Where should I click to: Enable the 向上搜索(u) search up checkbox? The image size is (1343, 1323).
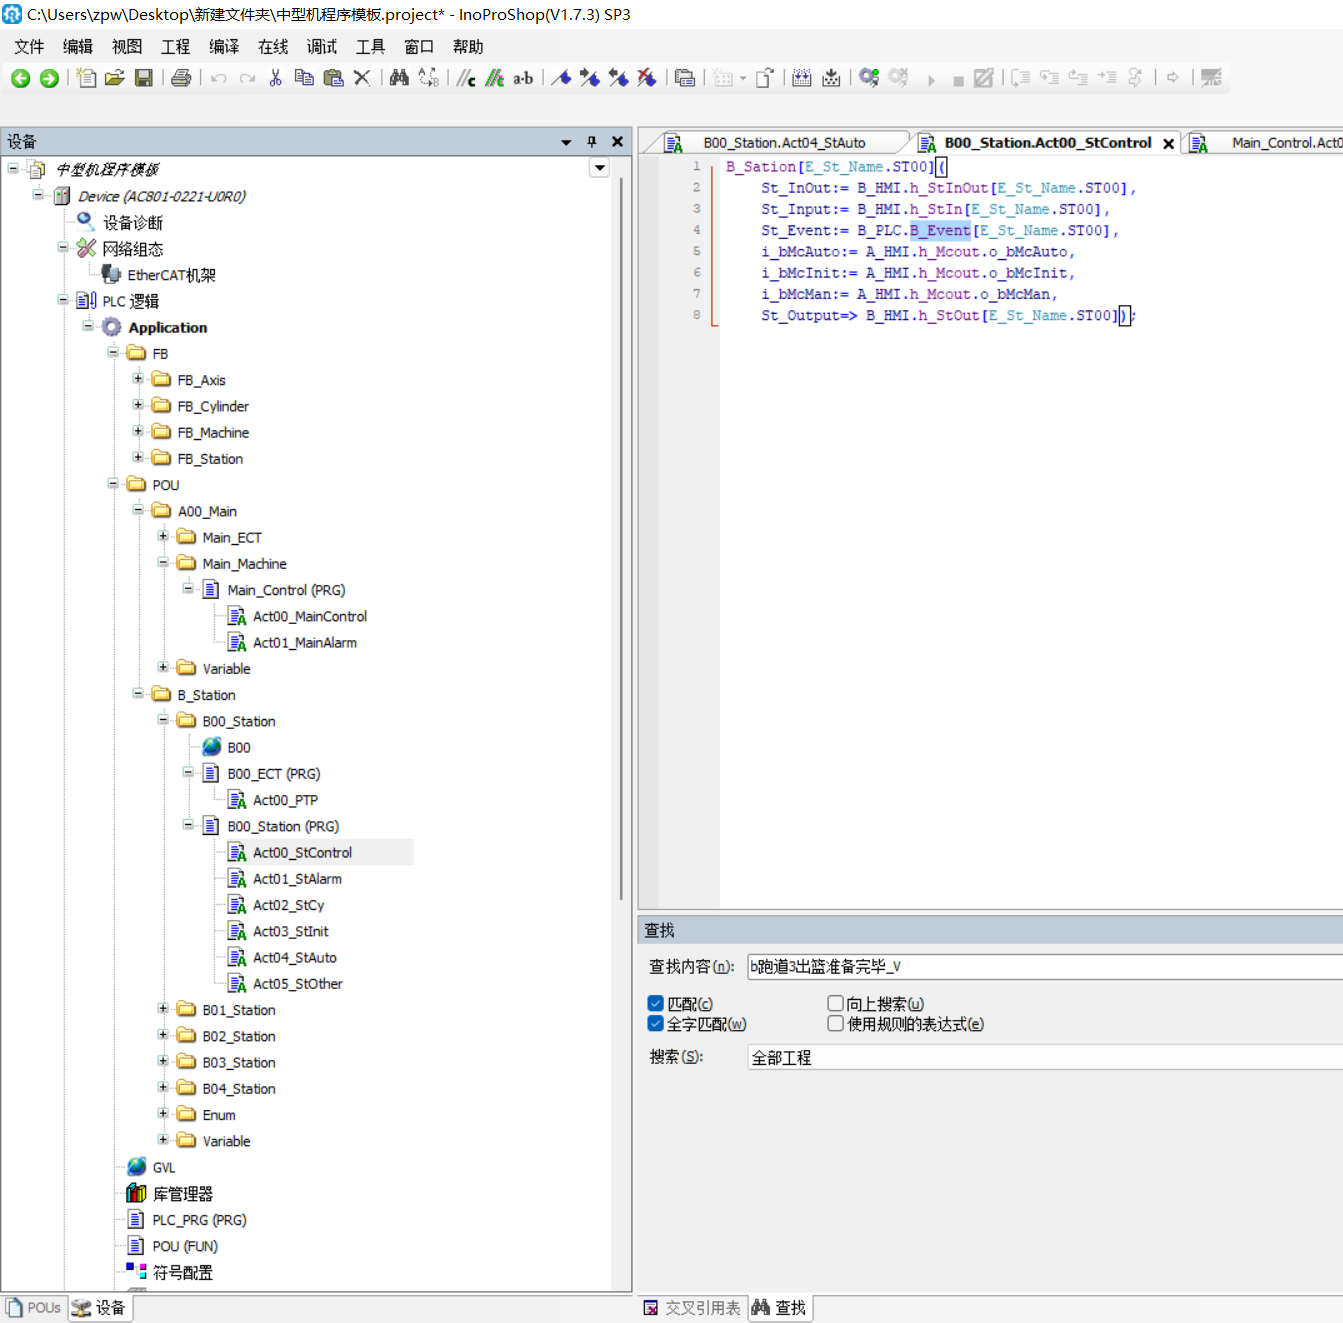pyautogui.click(x=836, y=1003)
